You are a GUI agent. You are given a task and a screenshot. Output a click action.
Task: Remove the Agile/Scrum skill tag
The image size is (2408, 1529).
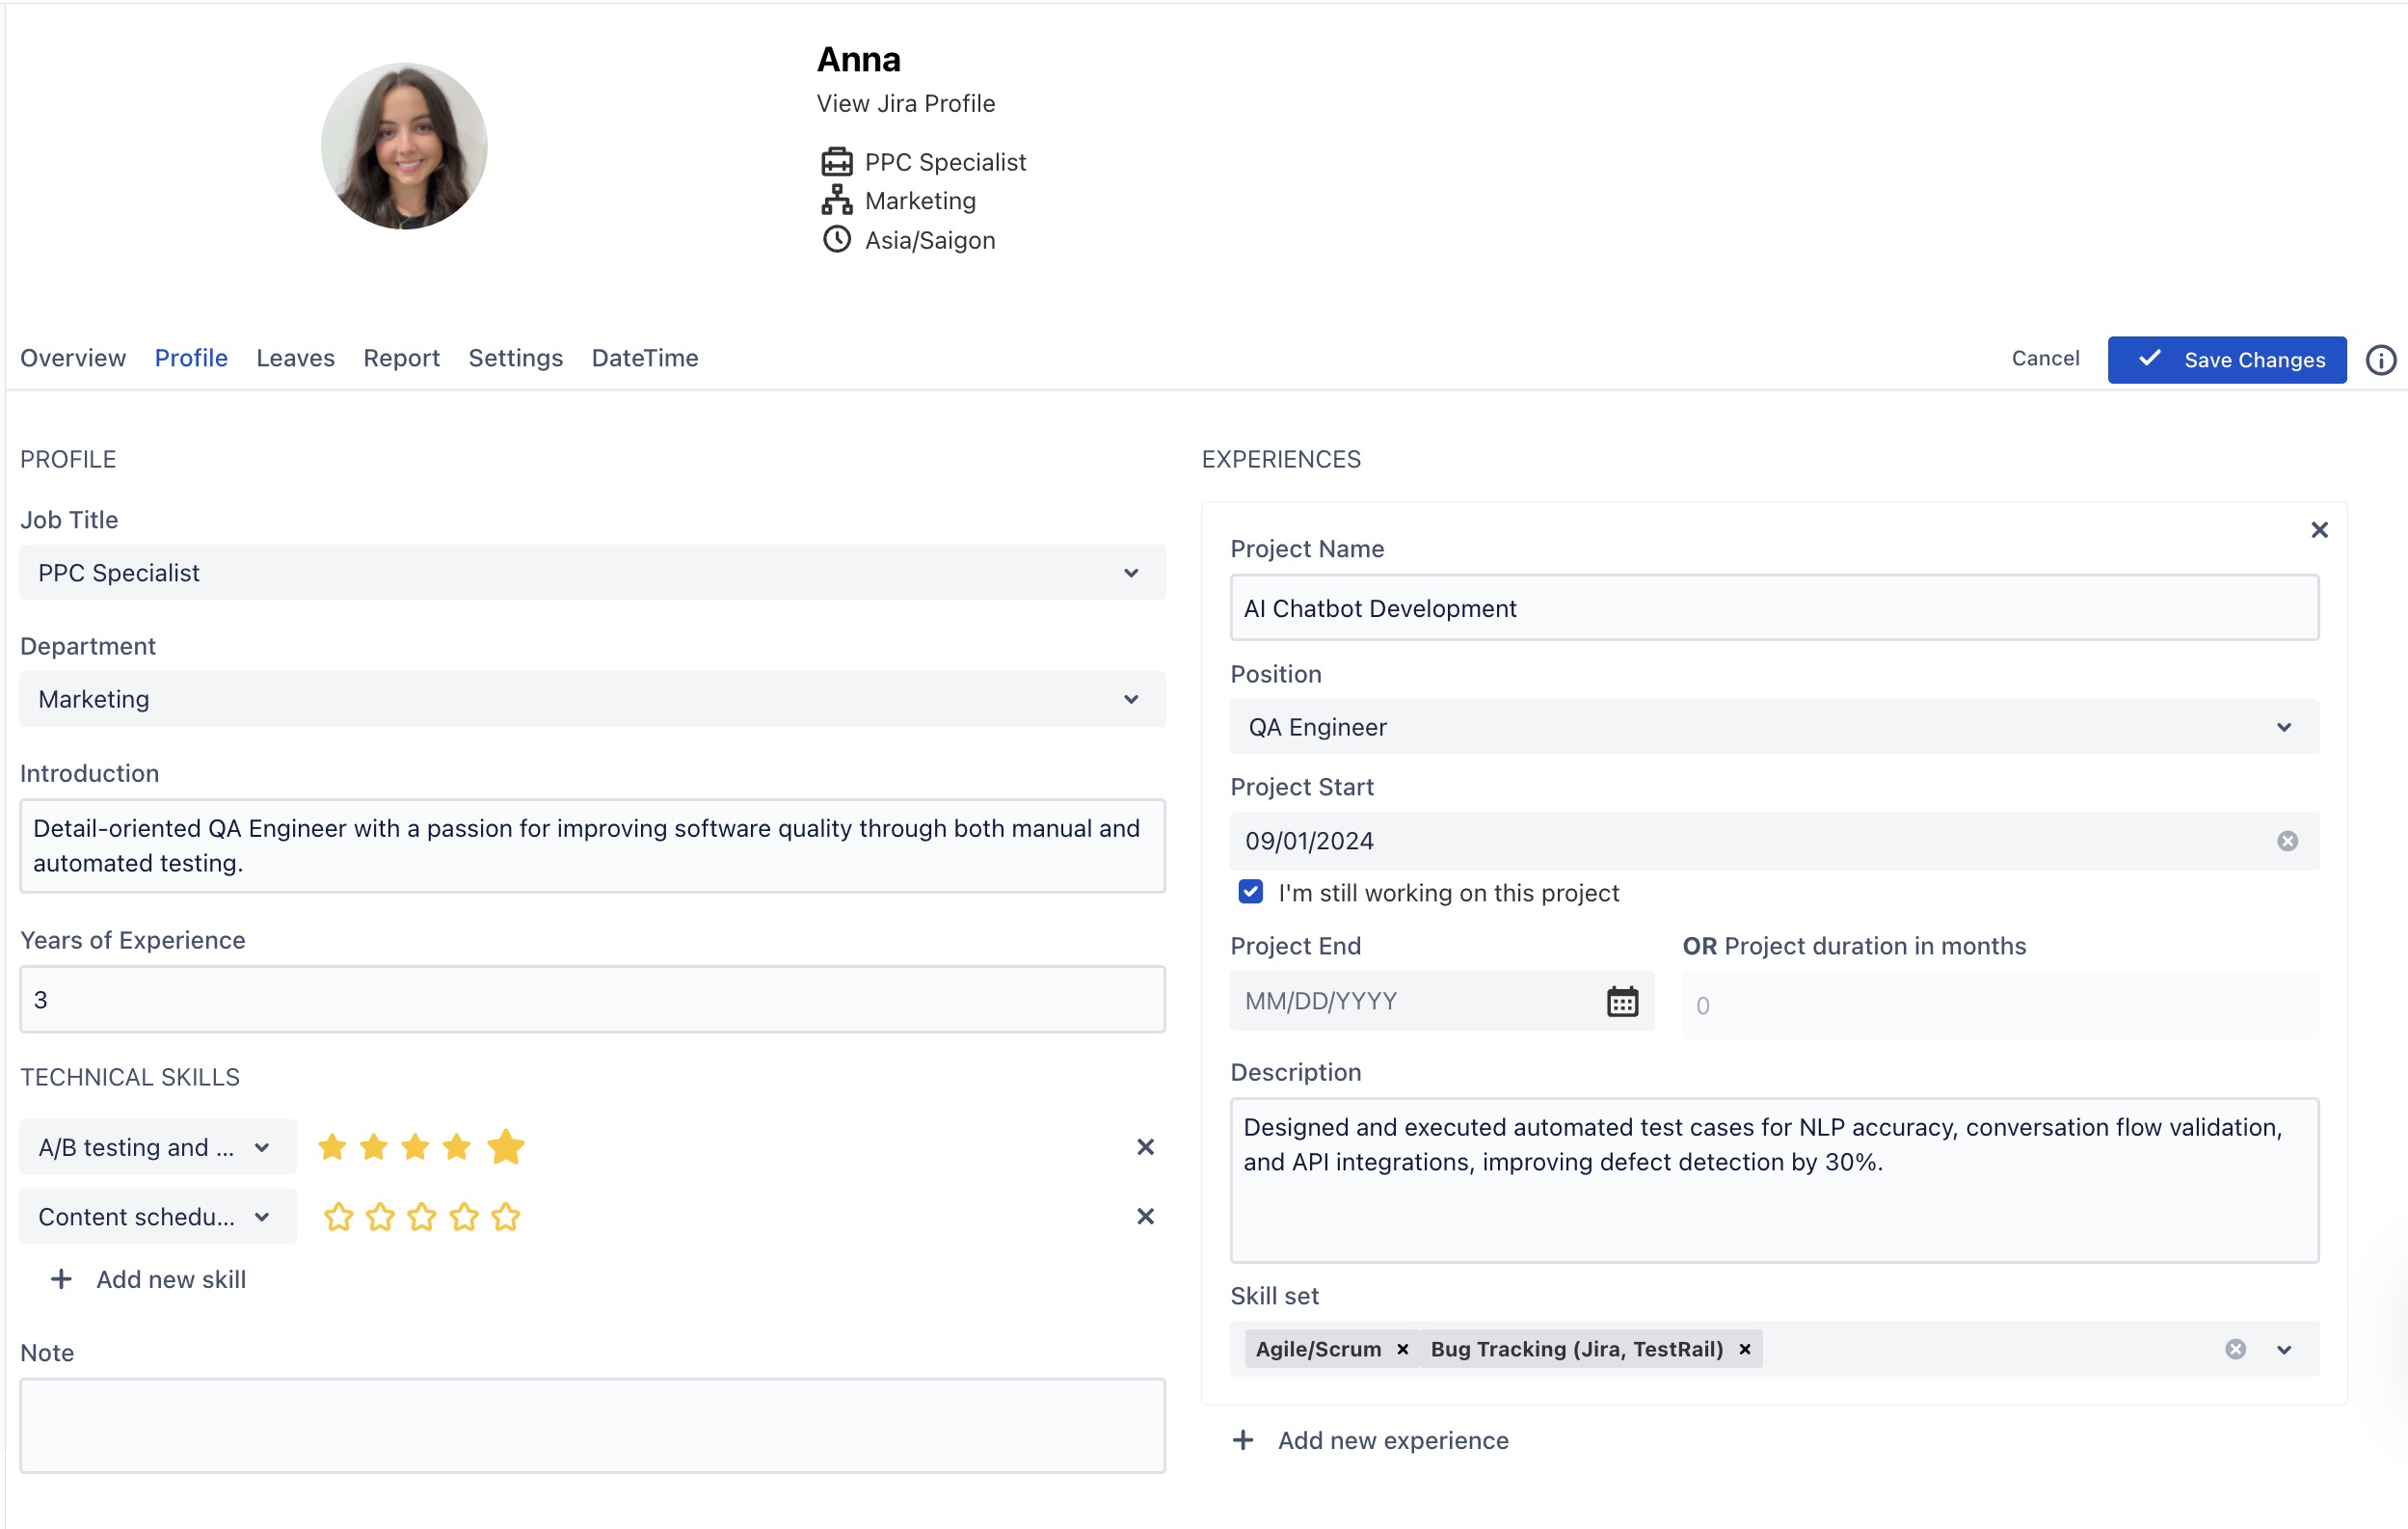[x=1403, y=1349]
